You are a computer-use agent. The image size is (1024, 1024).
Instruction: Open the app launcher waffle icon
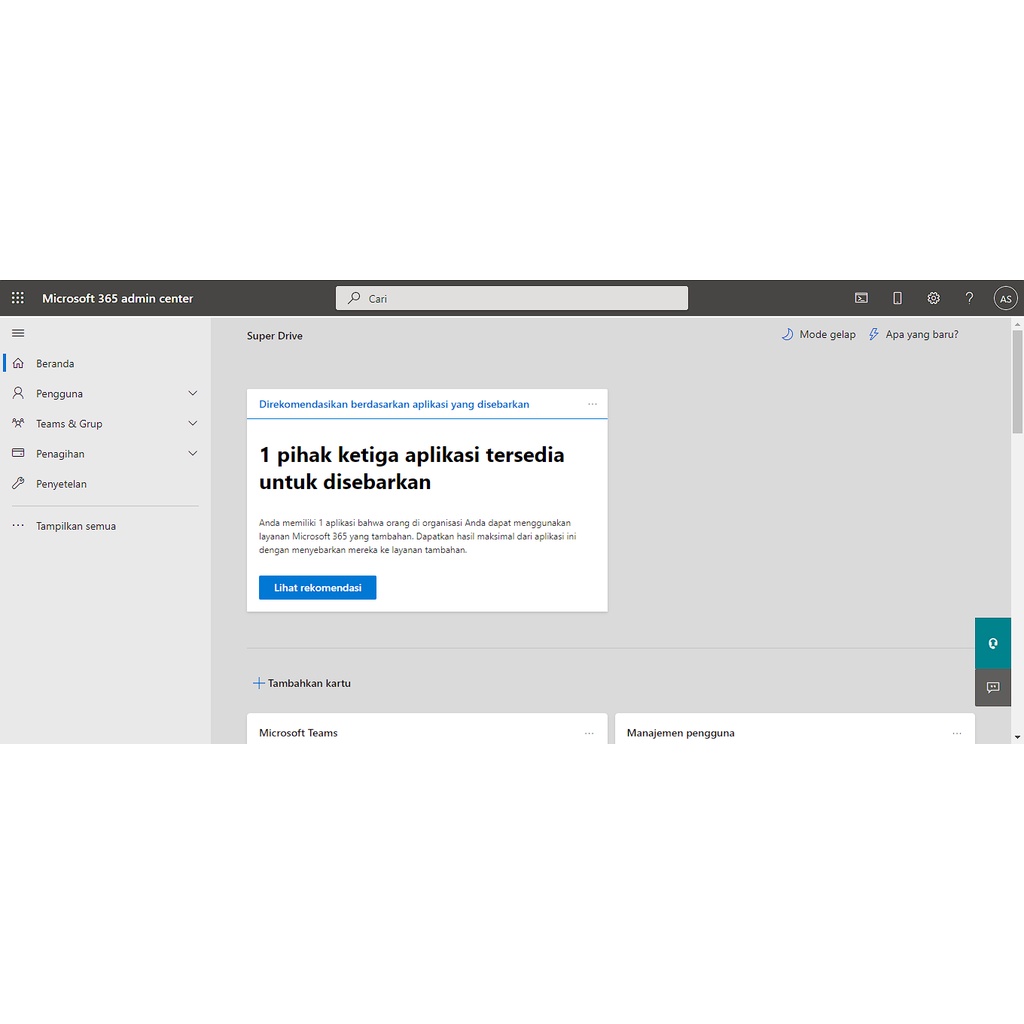pyautogui.click(x=17, y=297)
